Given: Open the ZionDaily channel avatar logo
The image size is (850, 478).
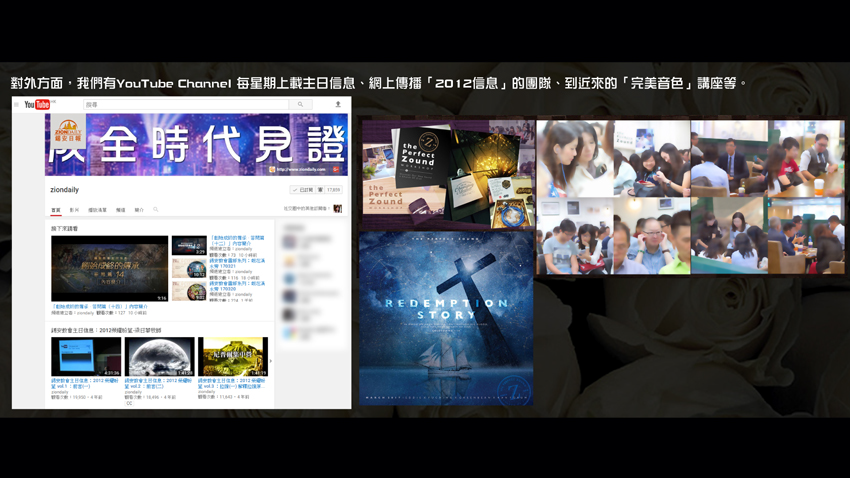Looking at the screenshot, I should pyautogui.click(x=68, y=131).
